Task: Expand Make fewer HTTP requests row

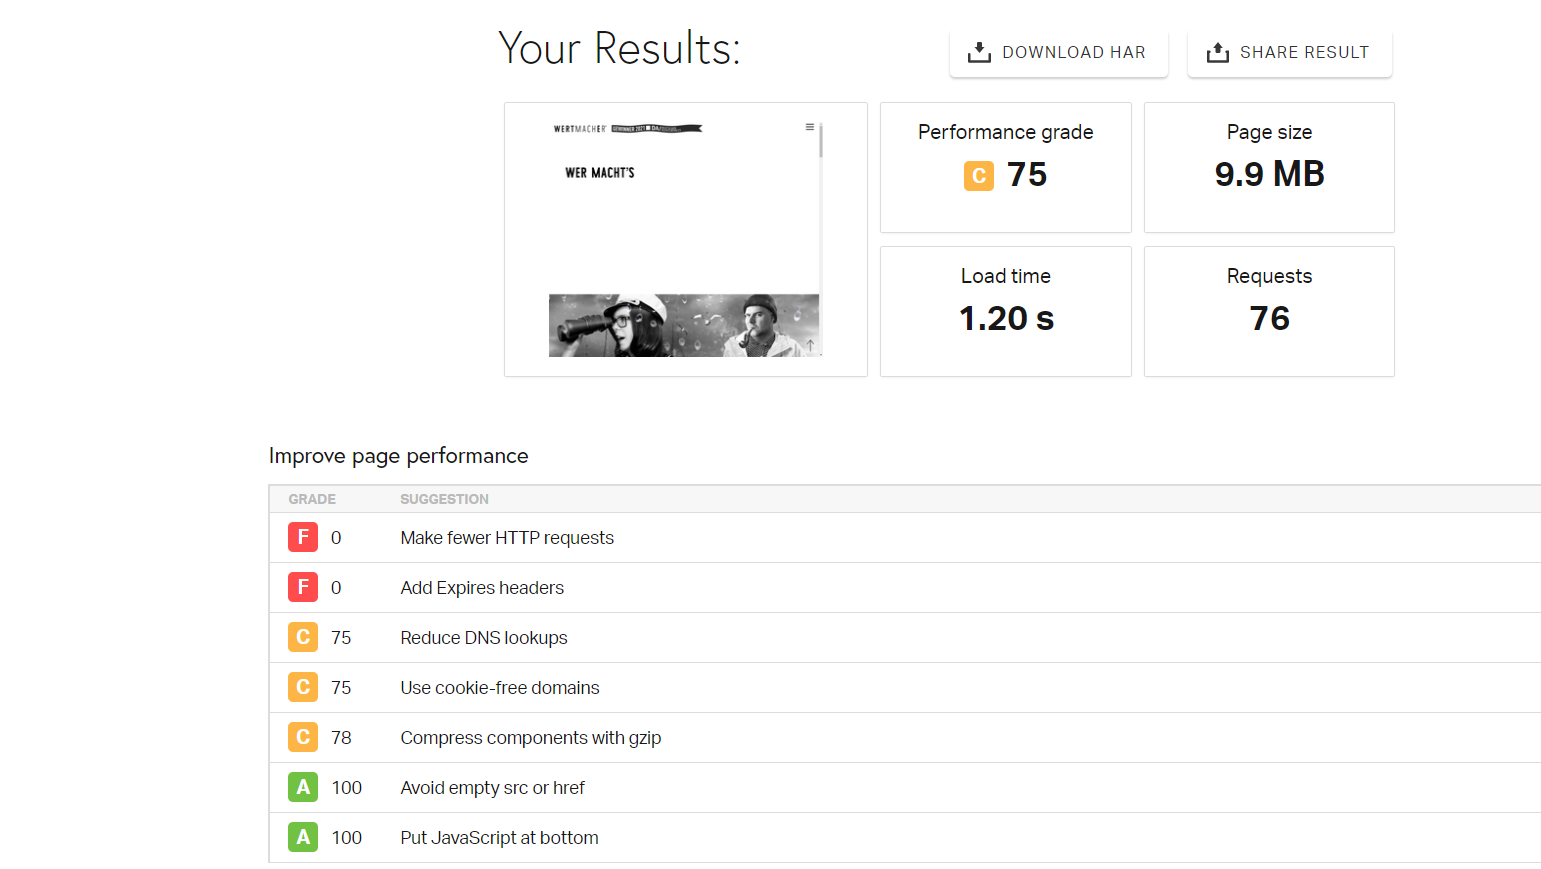Action: point(905,538)
